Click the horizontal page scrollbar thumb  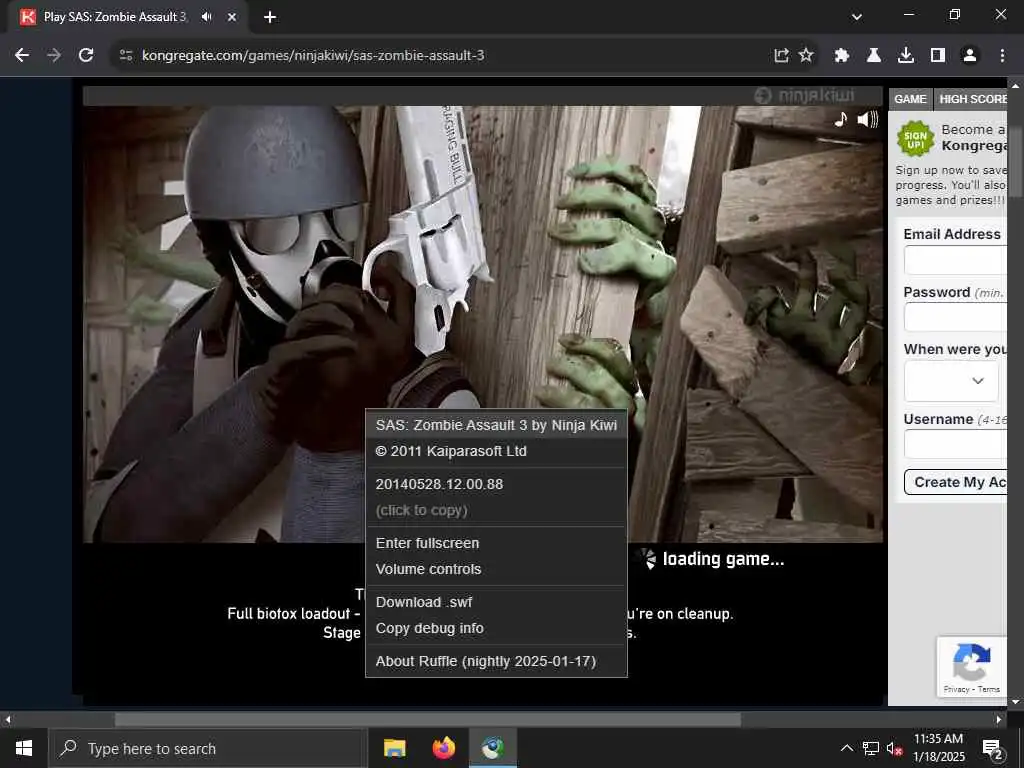click(x=428, y=720)
